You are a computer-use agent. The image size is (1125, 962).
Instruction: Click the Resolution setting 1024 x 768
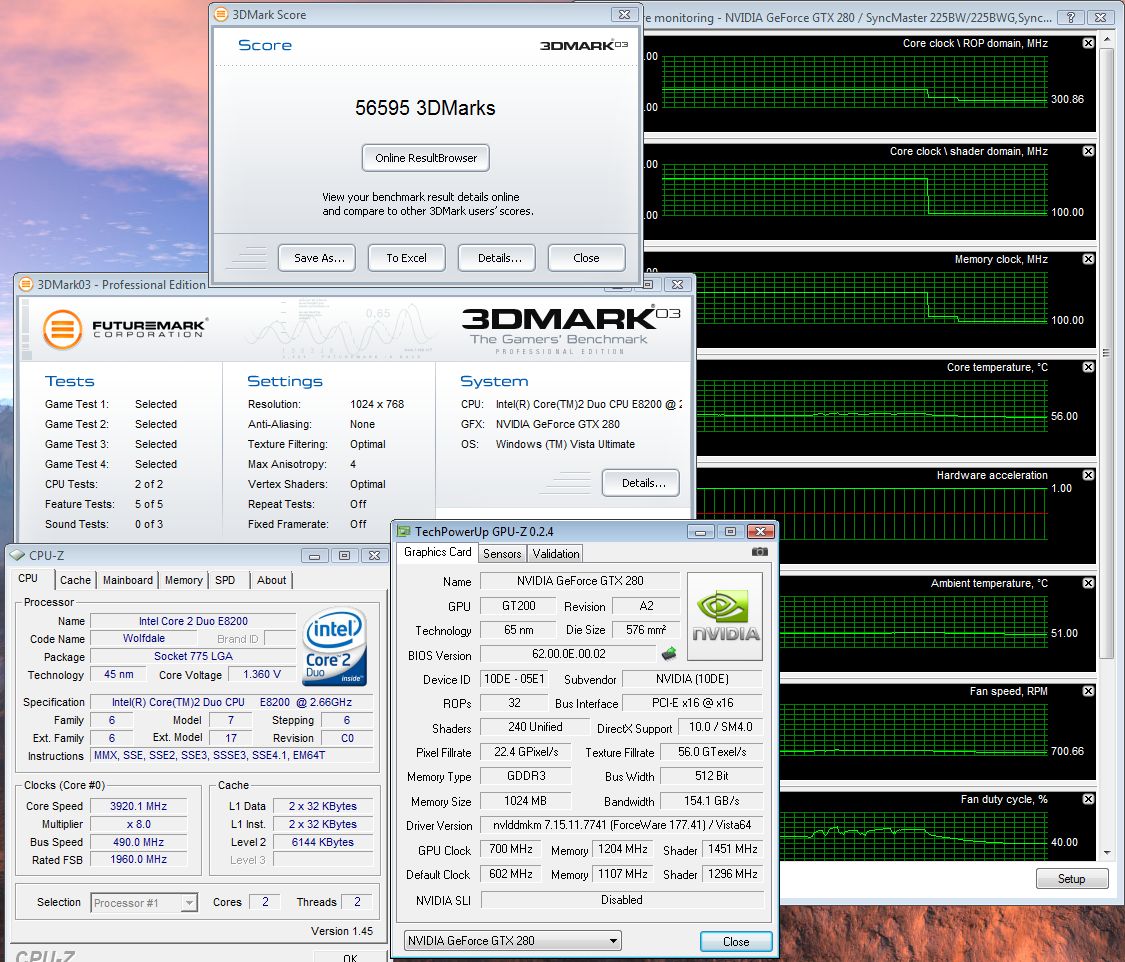pyautogui.click(x=377, y=404)
